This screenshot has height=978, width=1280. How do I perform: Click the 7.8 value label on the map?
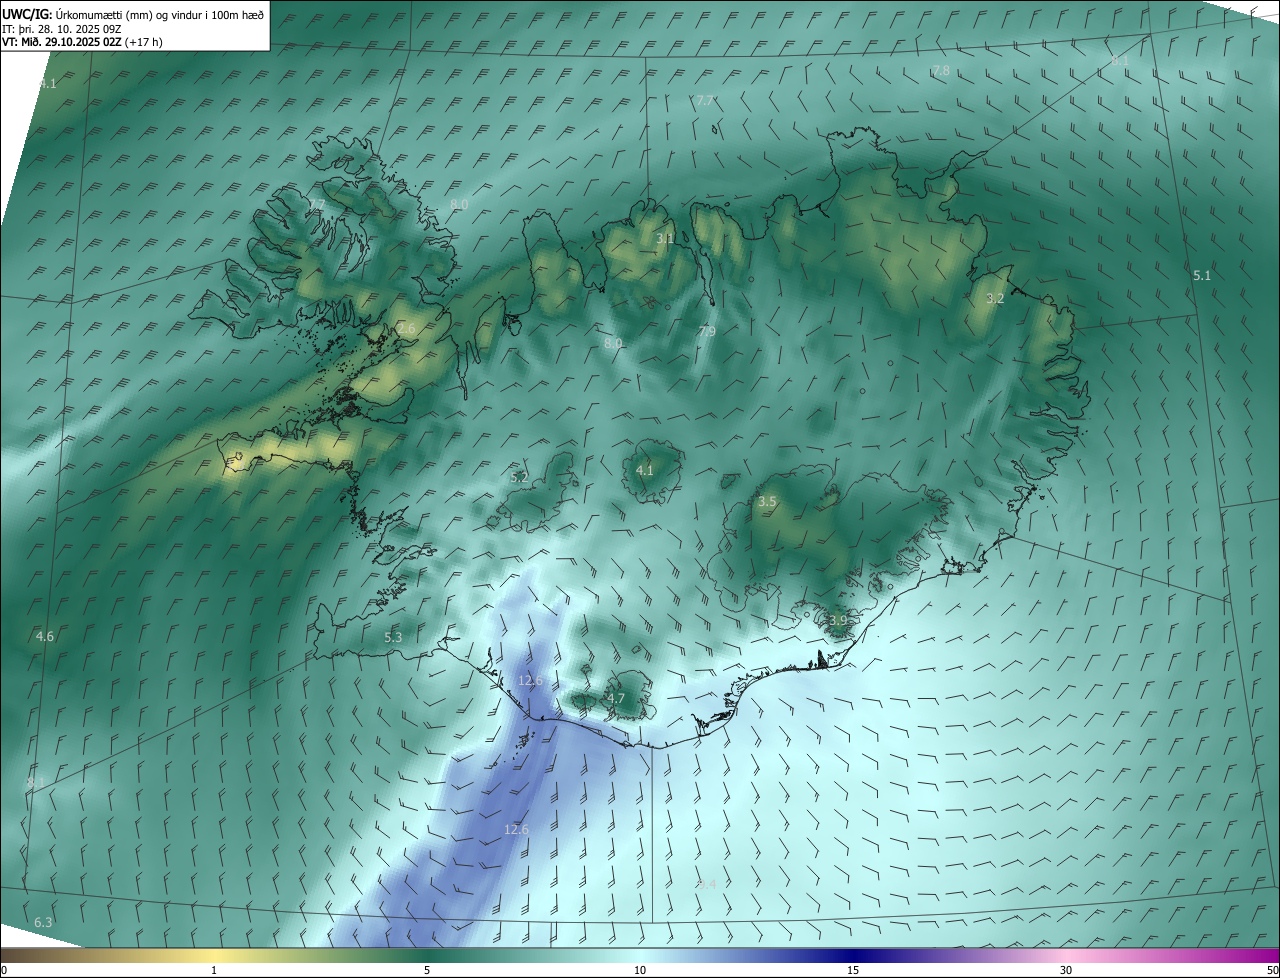[941, 71]
